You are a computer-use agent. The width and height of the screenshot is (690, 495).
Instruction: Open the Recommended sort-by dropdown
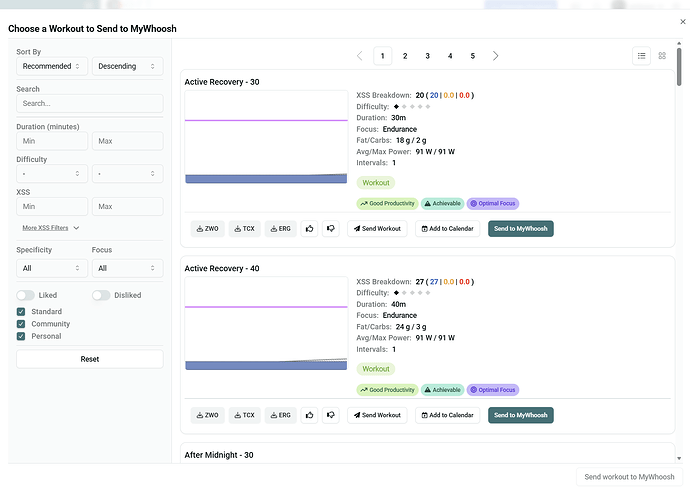click(x=52, y=66)
